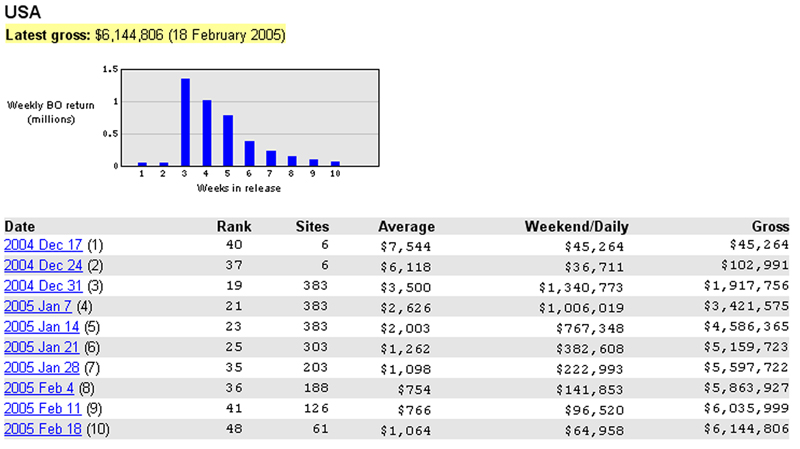Screen dimensions: 800x449
Task: Click the $2,003 average value
Action: (x=406, y=329)
